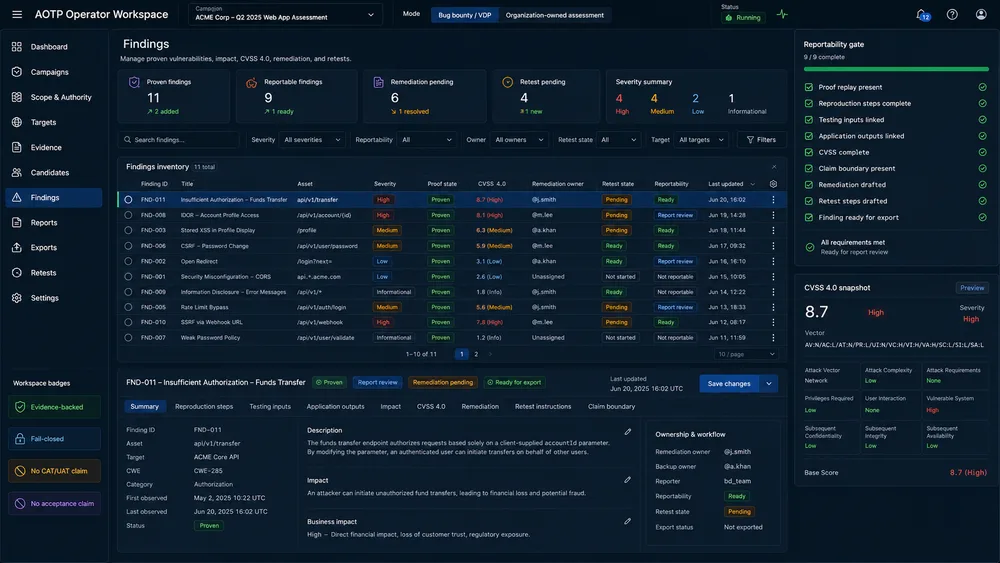Open the Campaign selector dropdown
This screenshot has width=1000, height=563.
(x=285, y=14)
